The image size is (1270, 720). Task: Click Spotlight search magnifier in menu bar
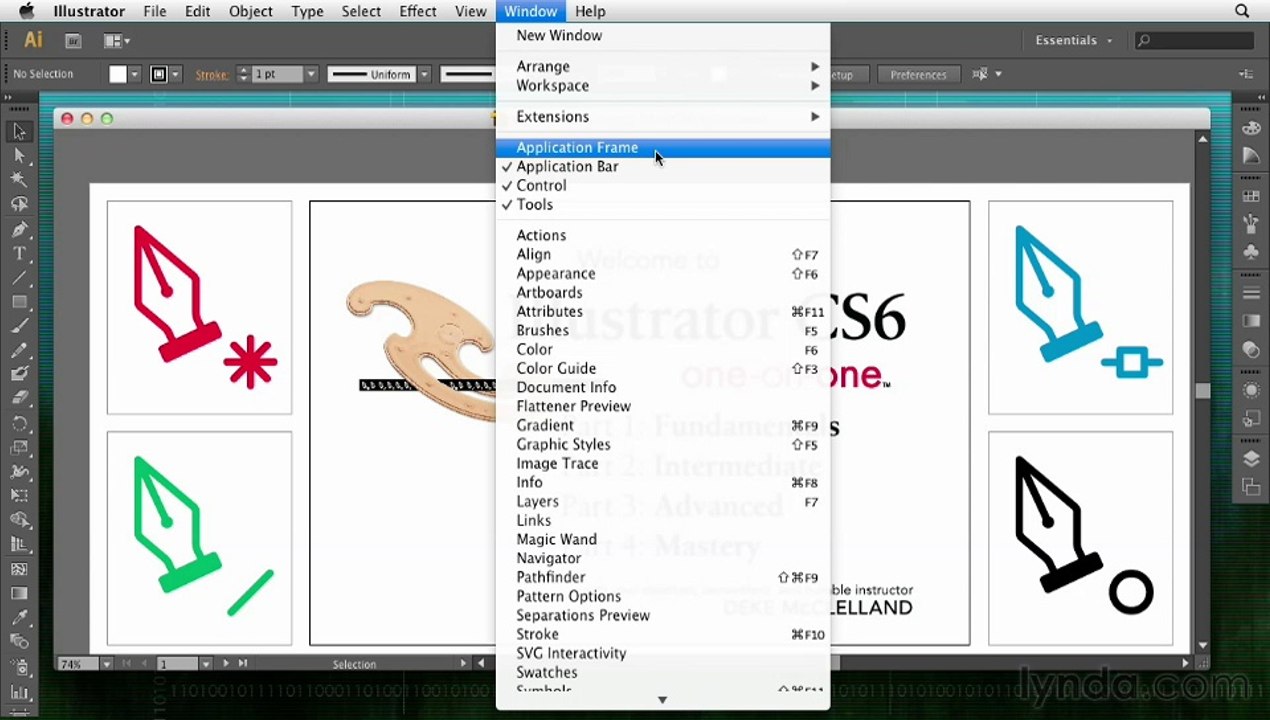click(x=1242, y=11)
